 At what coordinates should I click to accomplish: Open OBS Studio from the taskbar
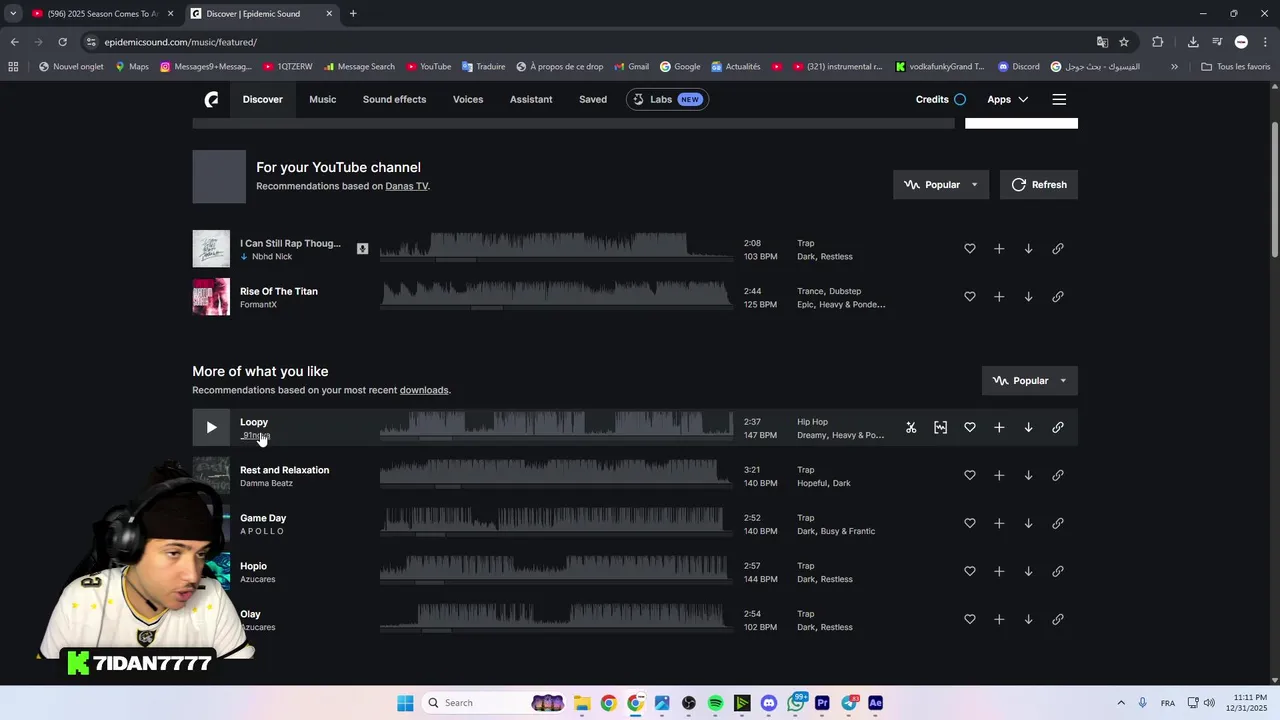pos(688,703)
